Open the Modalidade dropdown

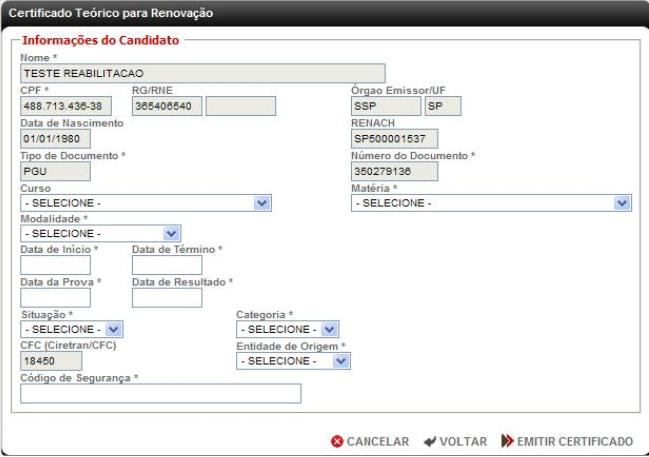[x=101, y=234]
